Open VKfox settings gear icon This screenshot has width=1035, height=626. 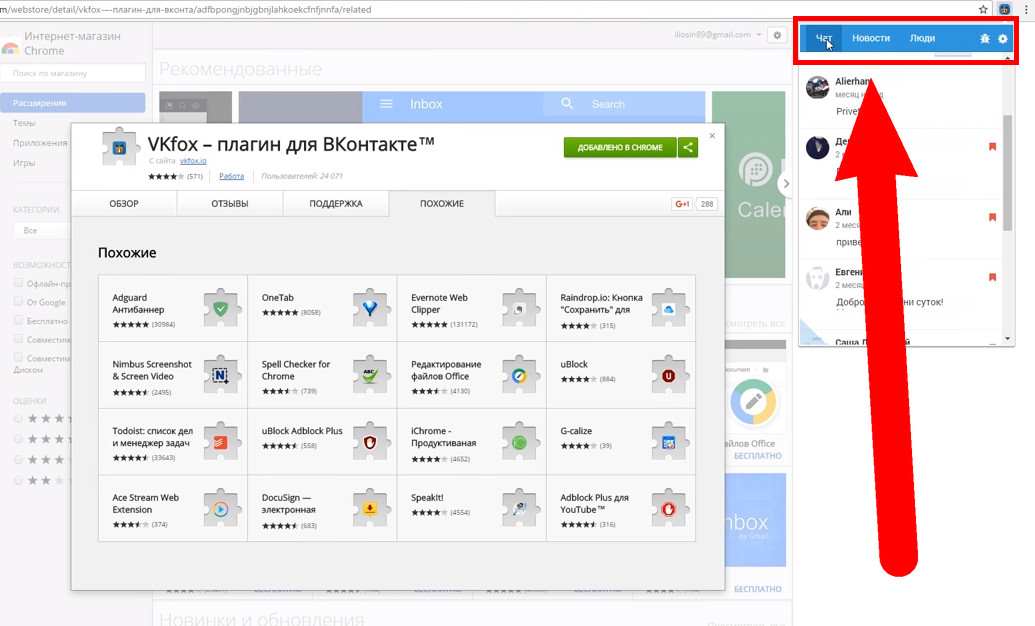[1003, 39]
